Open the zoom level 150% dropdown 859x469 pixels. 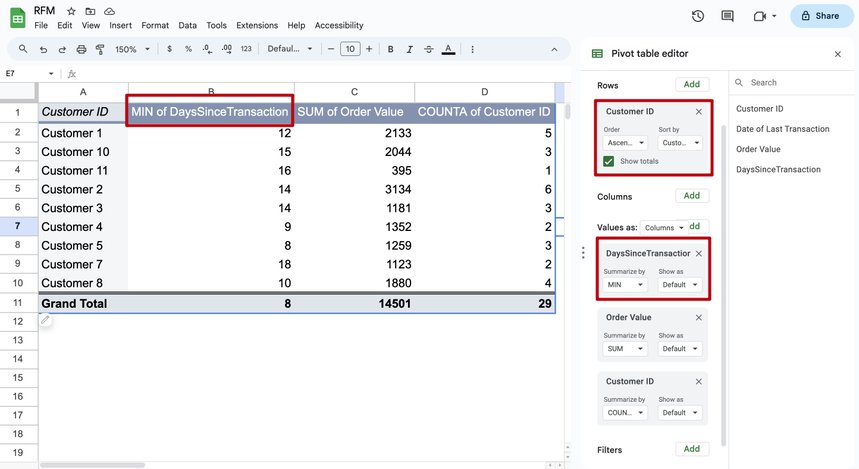pyautogui.click(x=132, y=49)
